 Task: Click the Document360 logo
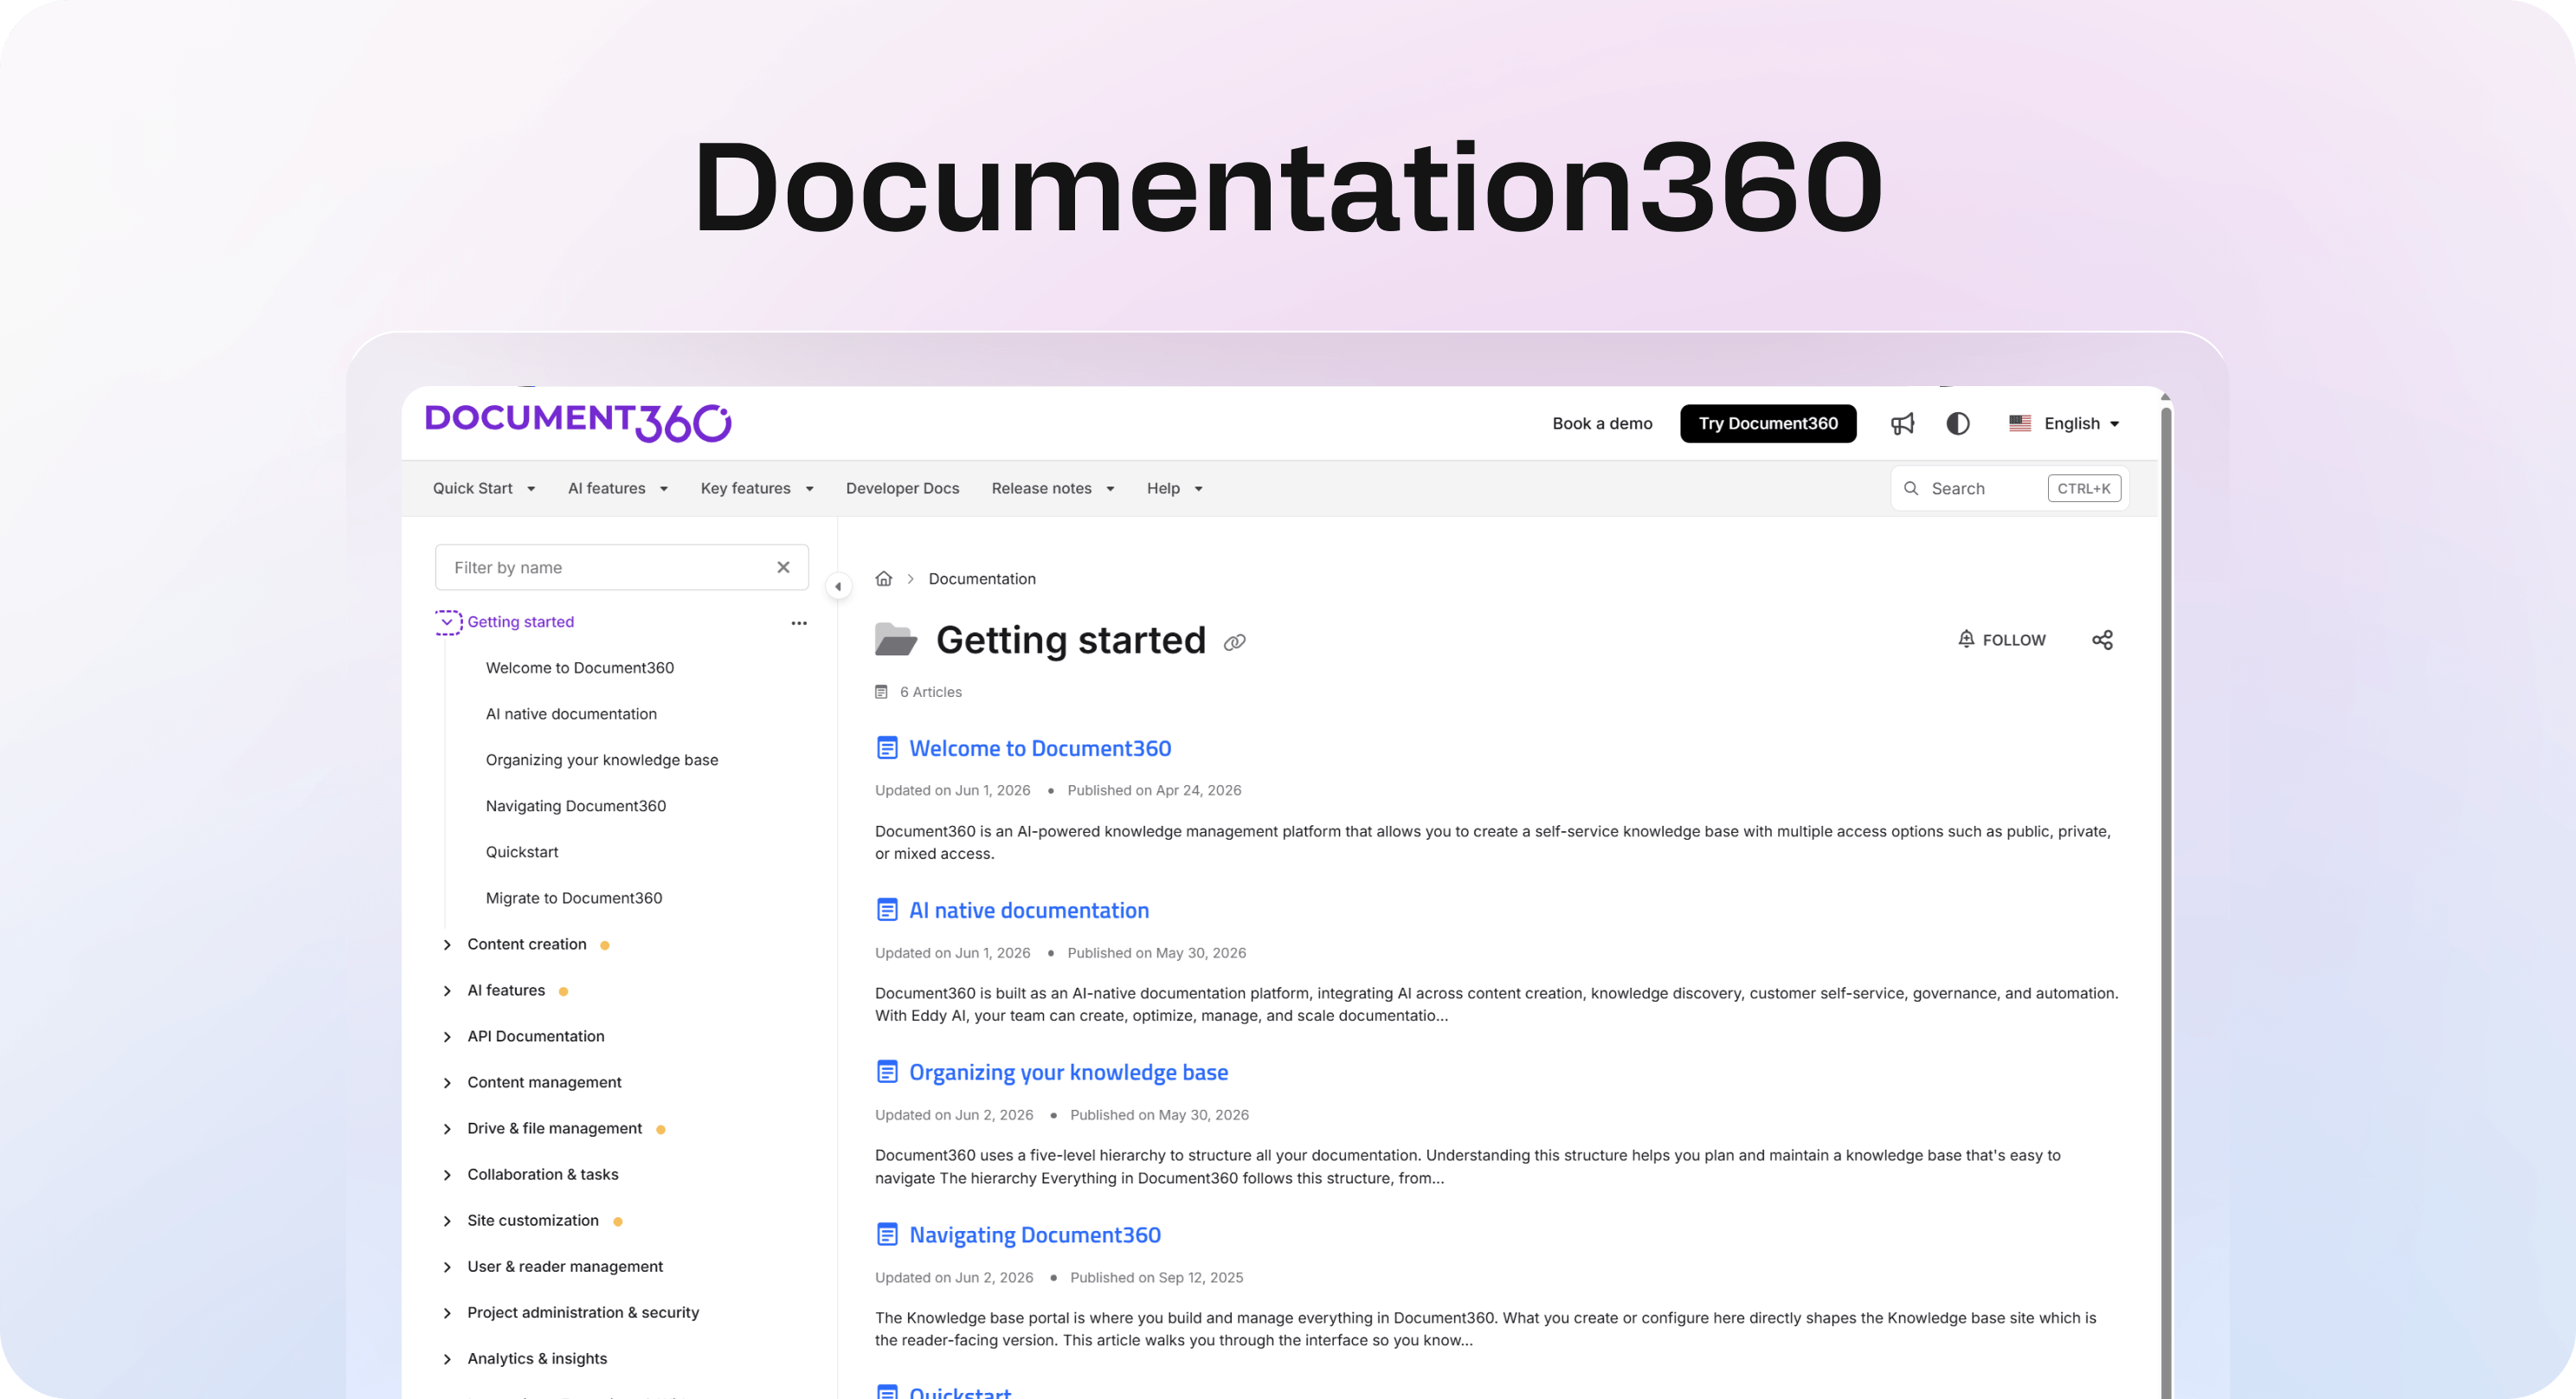578,422
